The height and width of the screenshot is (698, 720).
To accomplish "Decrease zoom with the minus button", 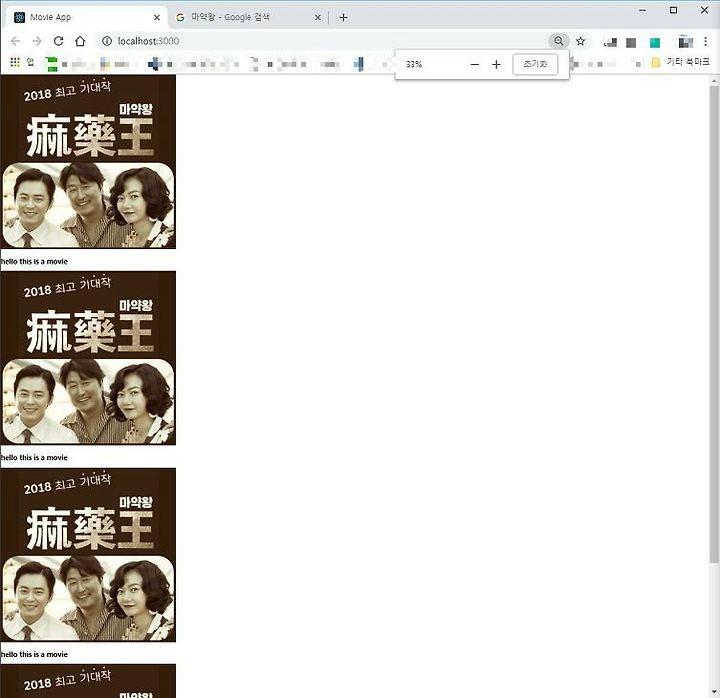I will tap(475, 65).
